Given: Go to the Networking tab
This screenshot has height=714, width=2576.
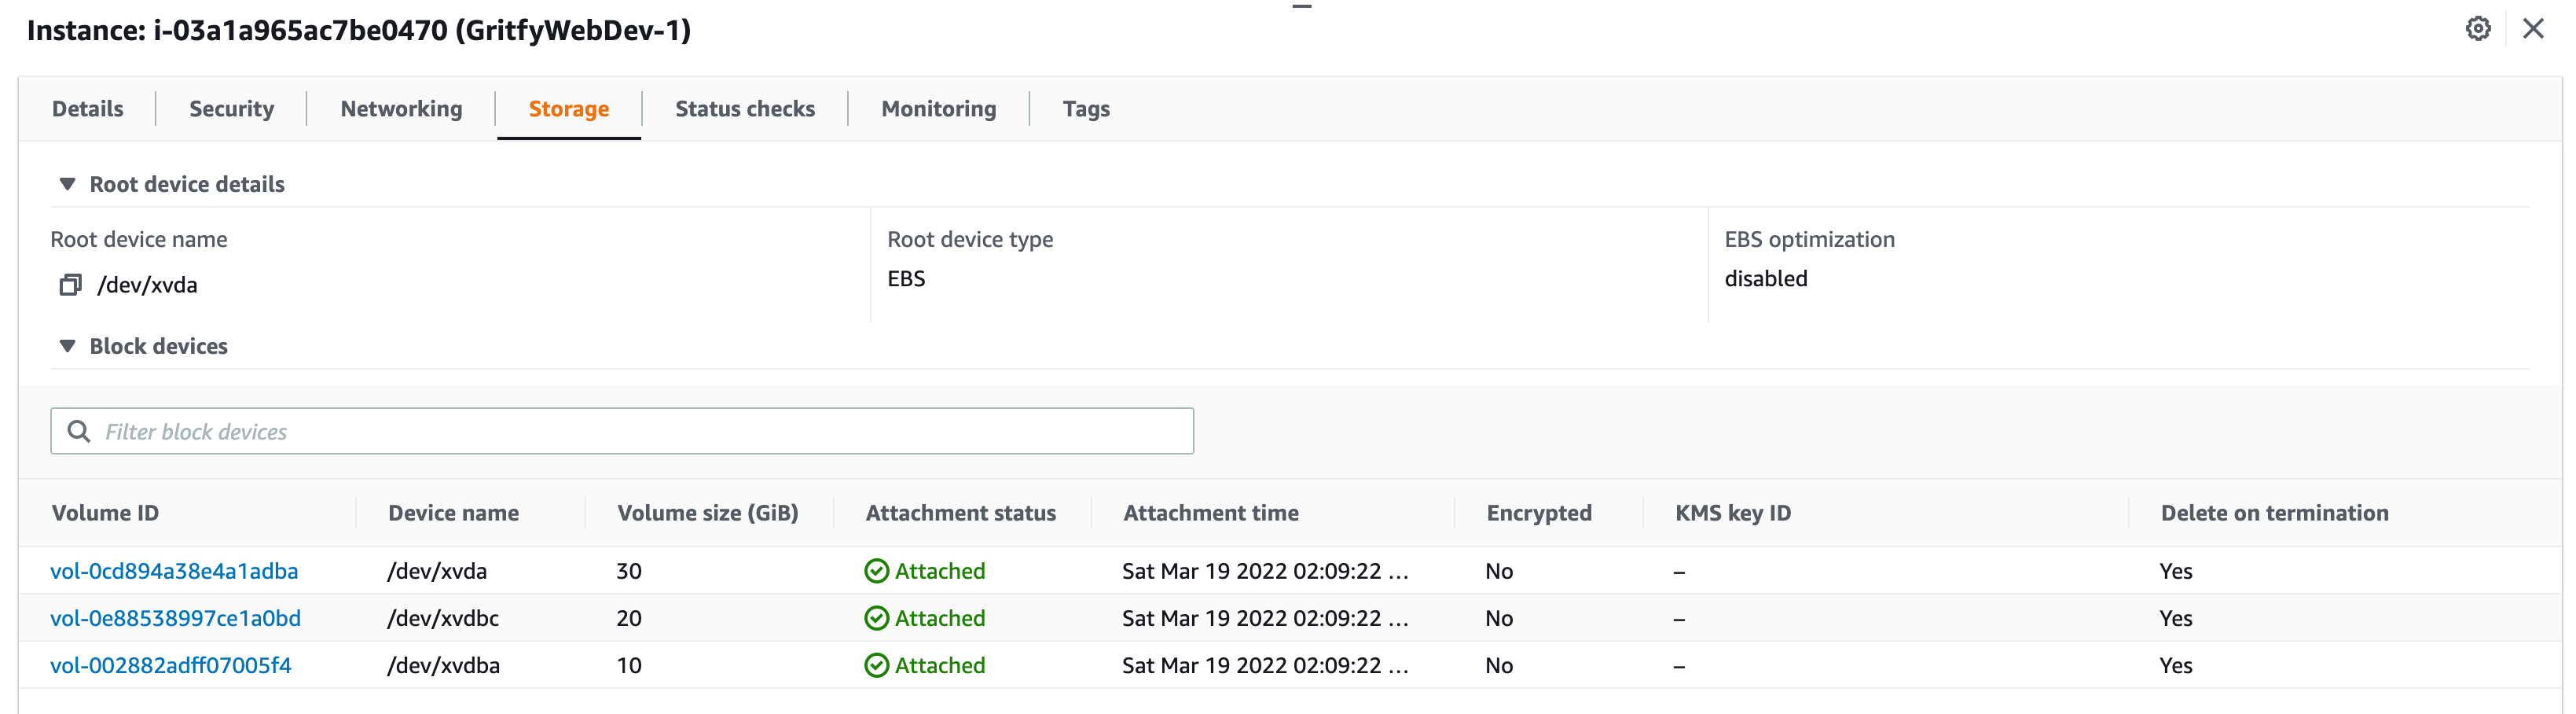Looking at the screenshot, I should click(x=401, y=109).
